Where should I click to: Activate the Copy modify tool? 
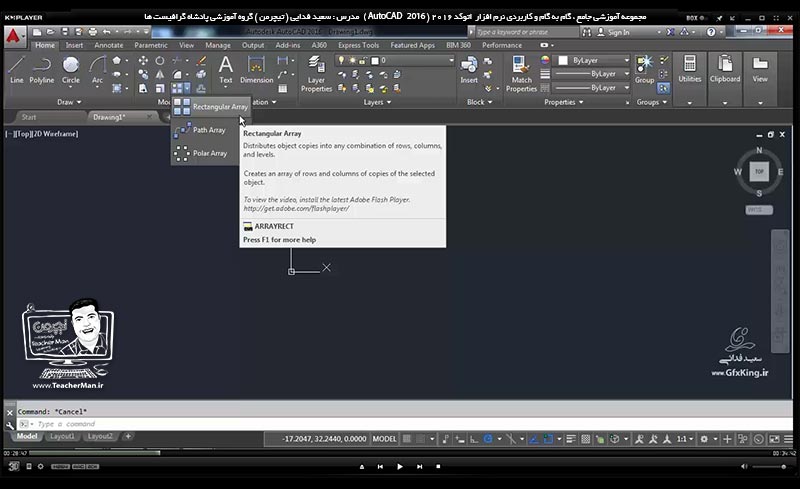click(x=143, y=75)
